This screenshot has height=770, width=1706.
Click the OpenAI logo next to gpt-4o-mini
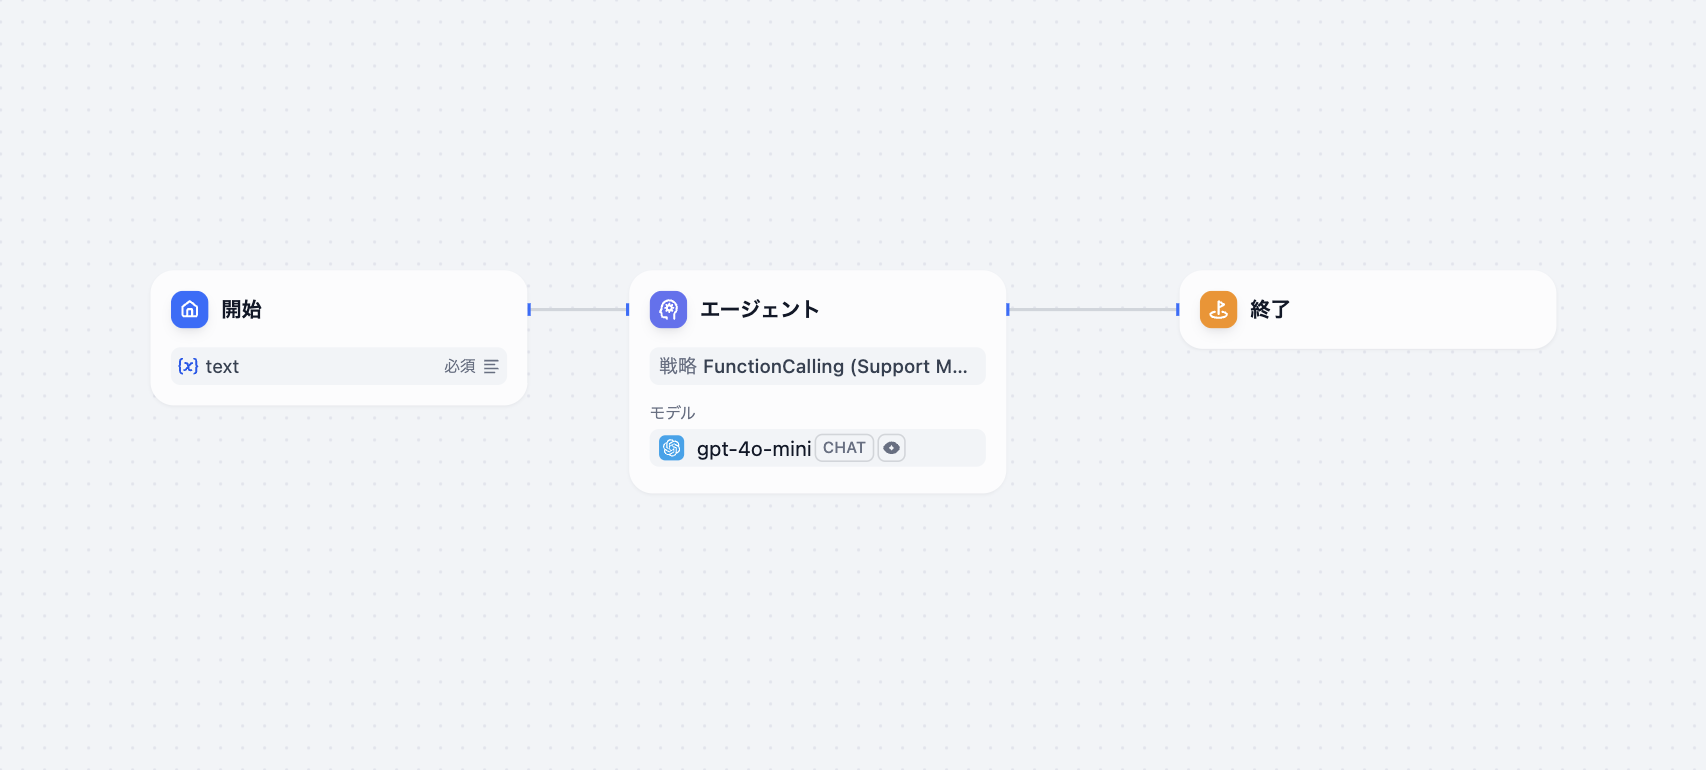tap(672, 448)
